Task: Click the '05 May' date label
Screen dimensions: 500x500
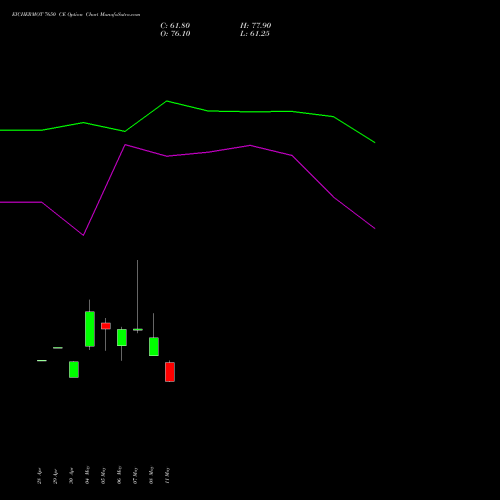Action: click(x=103, y=475)
